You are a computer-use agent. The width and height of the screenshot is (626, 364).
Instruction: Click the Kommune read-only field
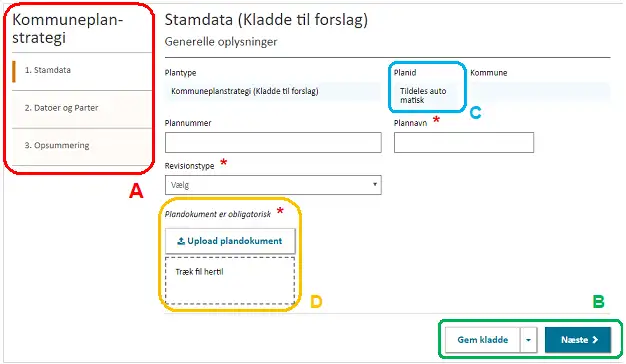coord(540,92)
